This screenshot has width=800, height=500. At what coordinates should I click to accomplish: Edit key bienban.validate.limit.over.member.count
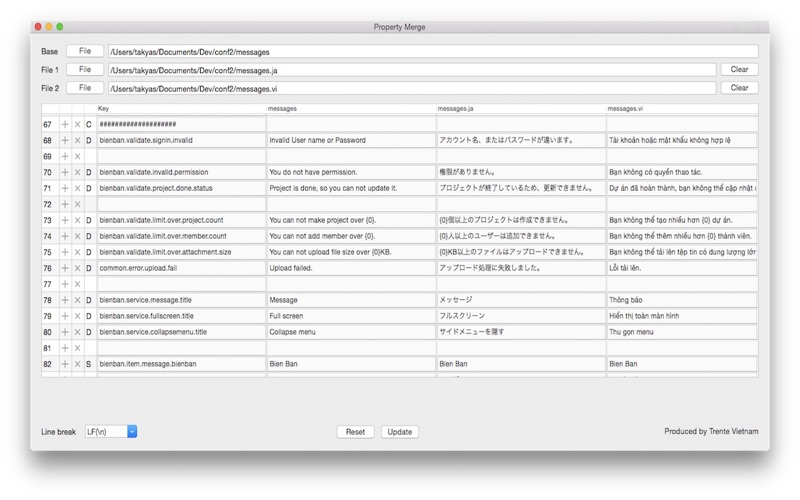[181, 236]
